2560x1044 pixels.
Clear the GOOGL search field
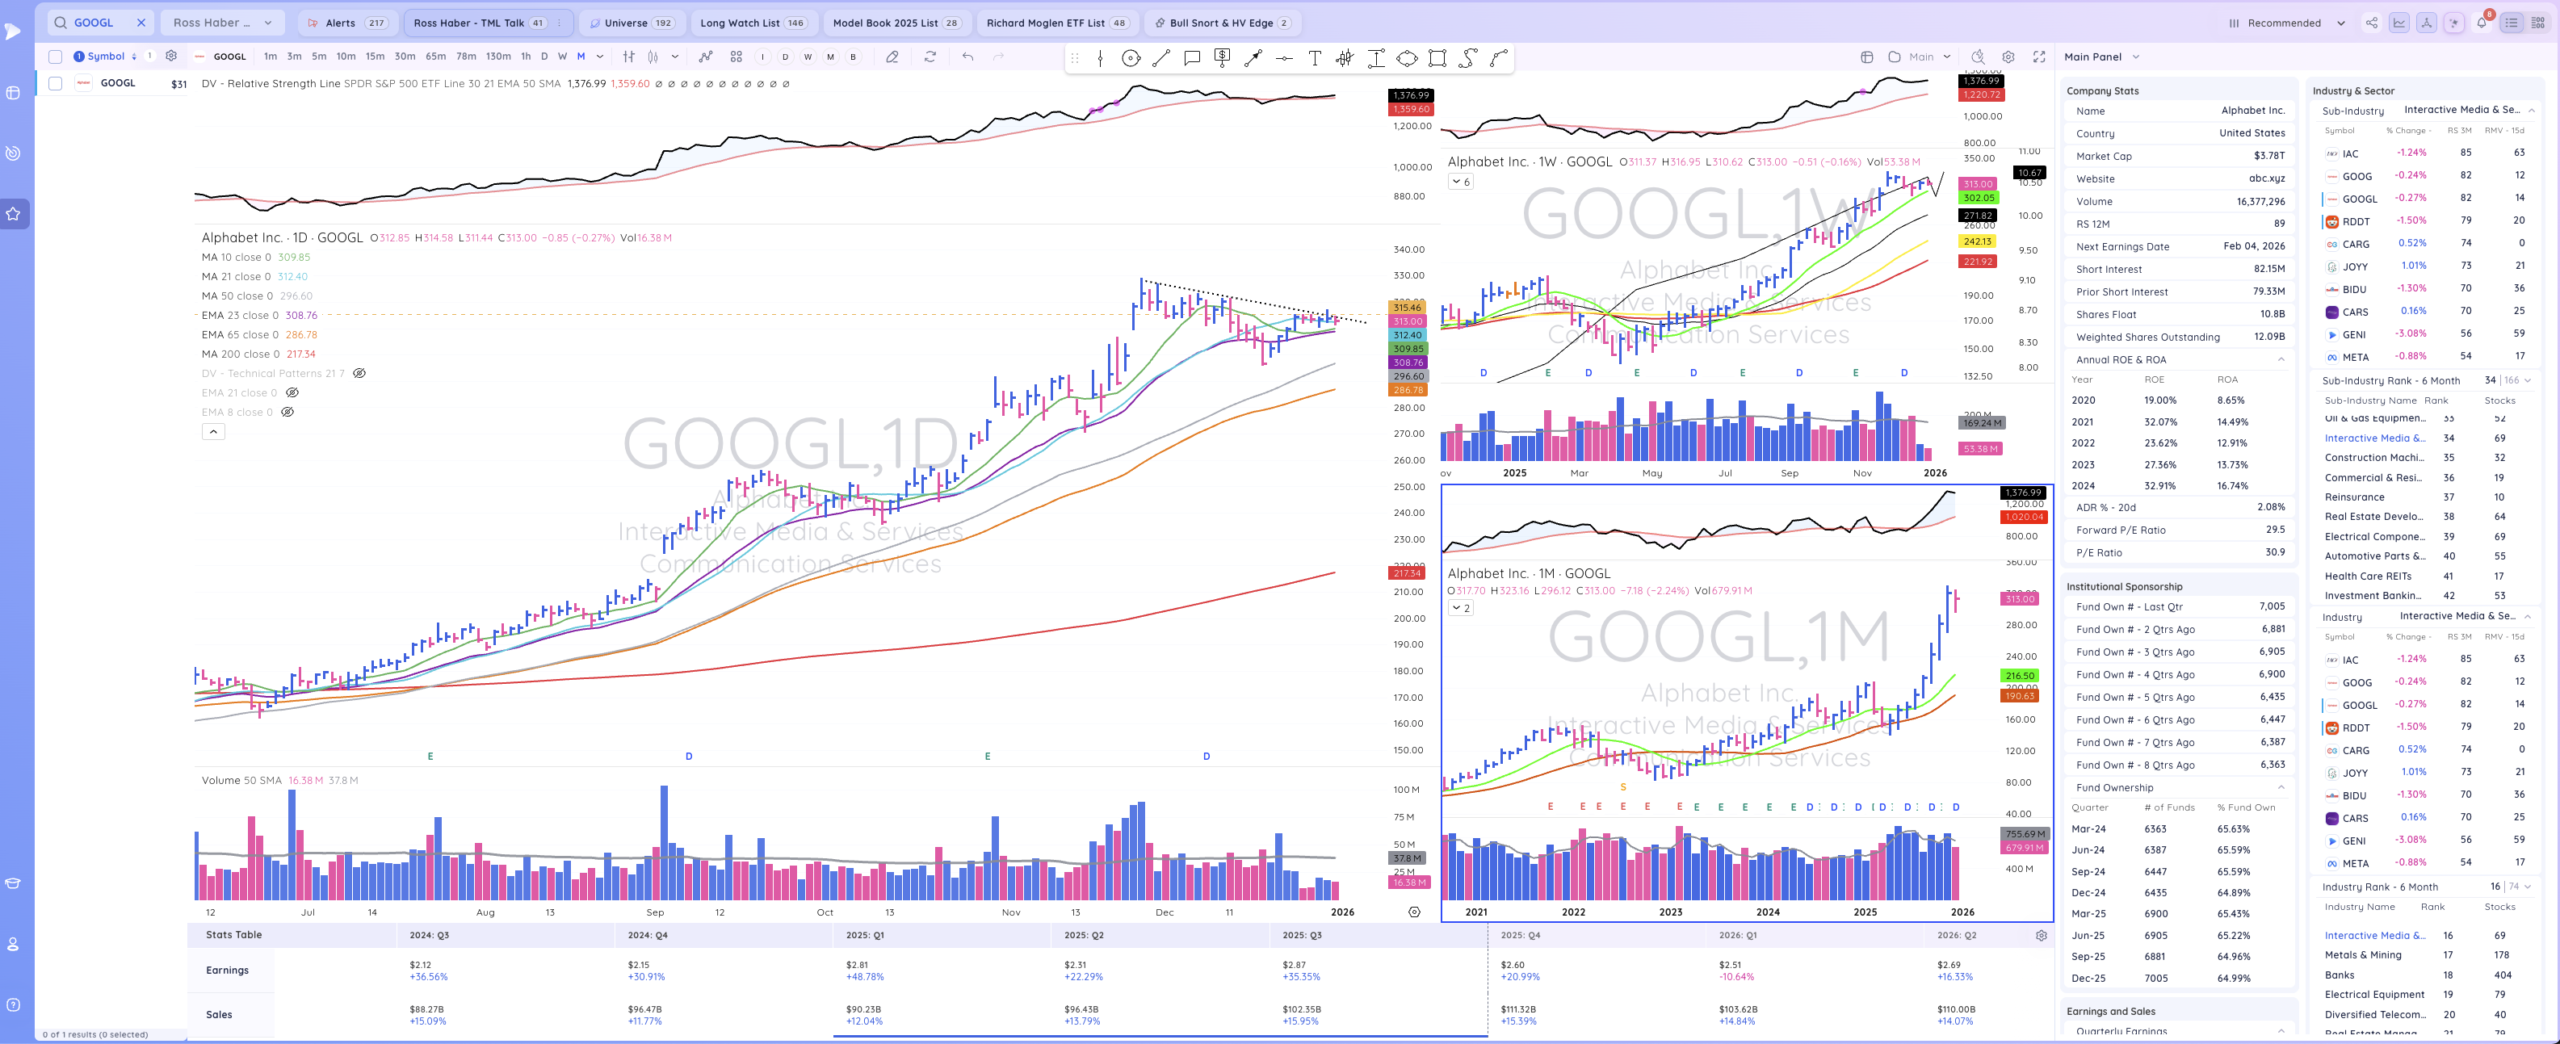point(141,23)
